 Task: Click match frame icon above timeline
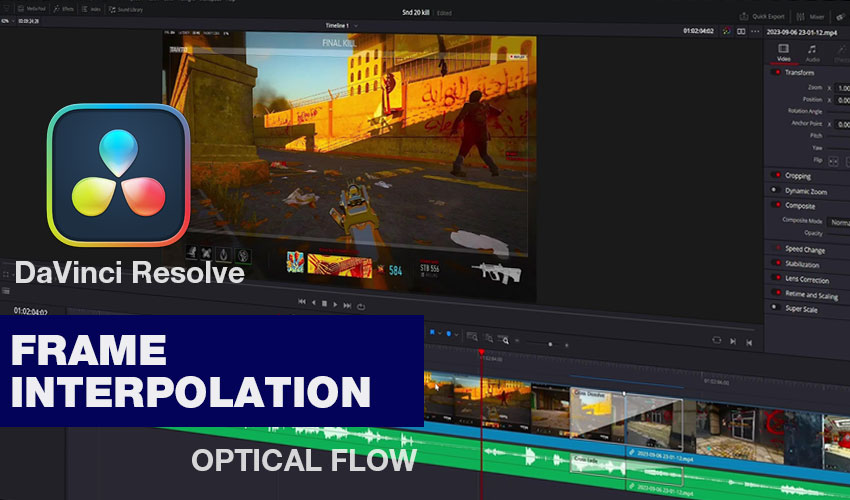pos(717,340)
